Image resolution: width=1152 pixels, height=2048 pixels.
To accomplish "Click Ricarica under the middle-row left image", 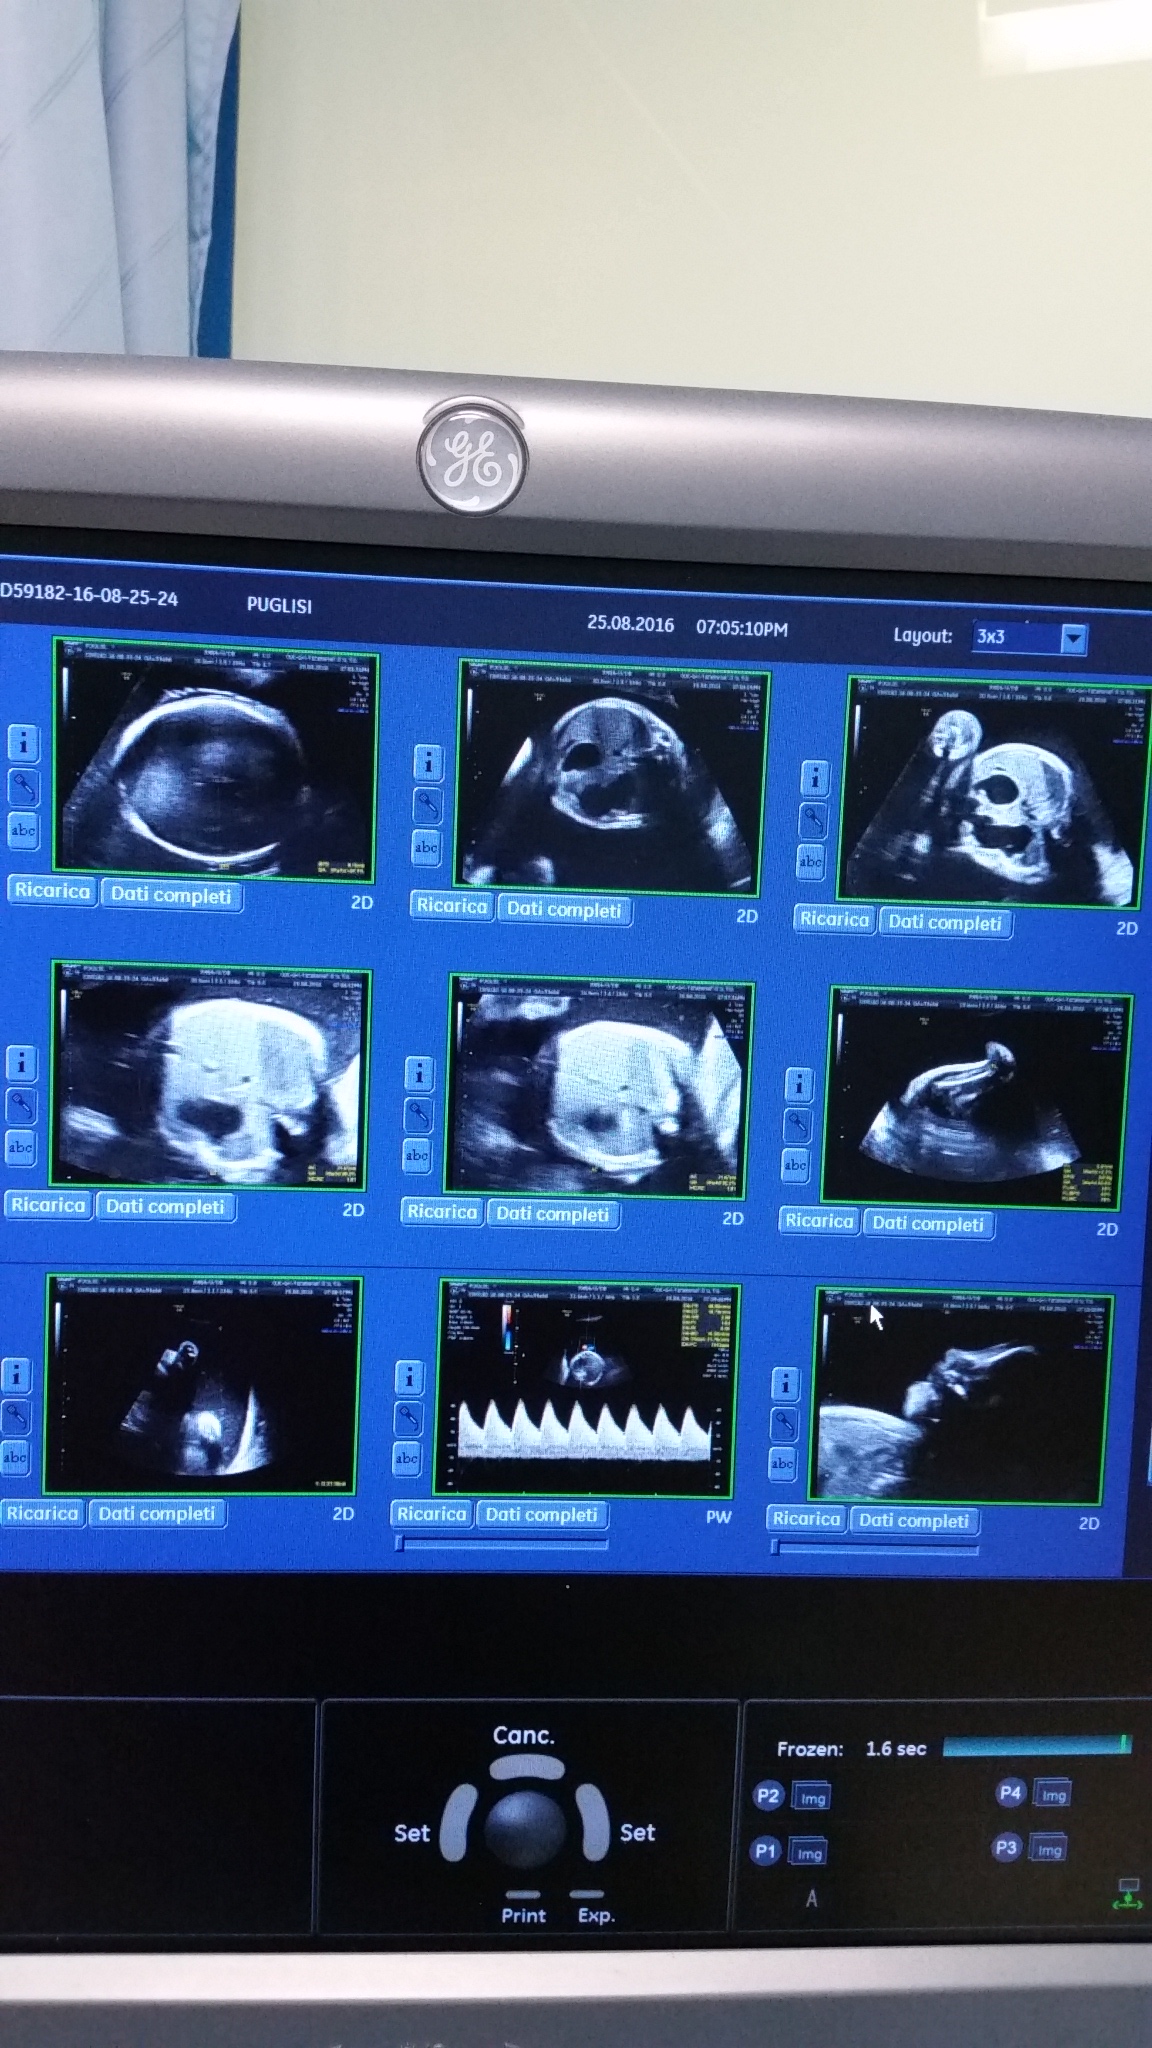I will (48, 1205).
